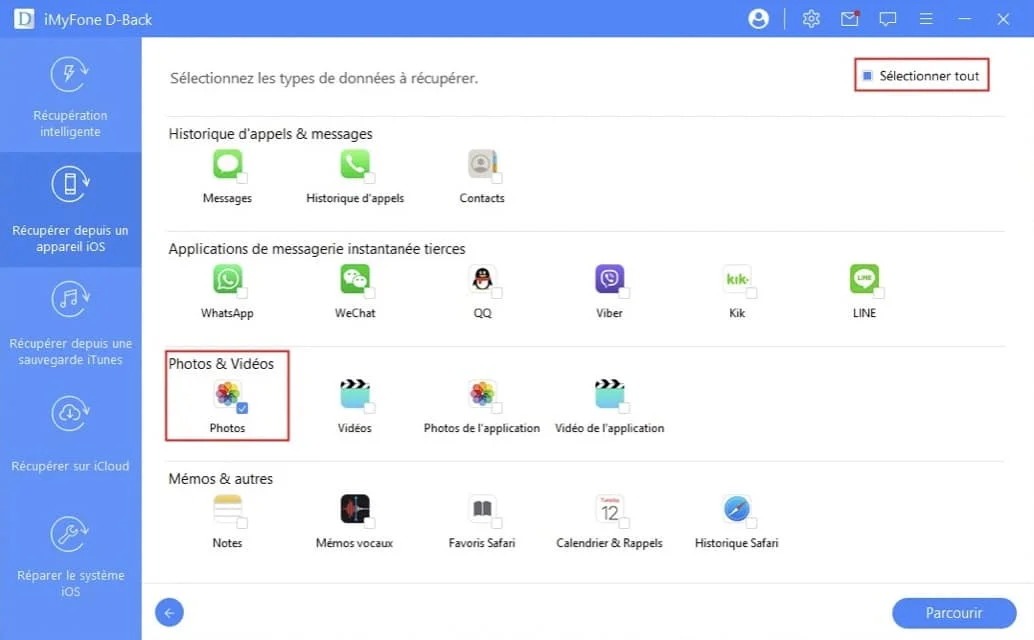Select the LINE icon
Screen dimensions: 1034x640
[x=864, y=279]
